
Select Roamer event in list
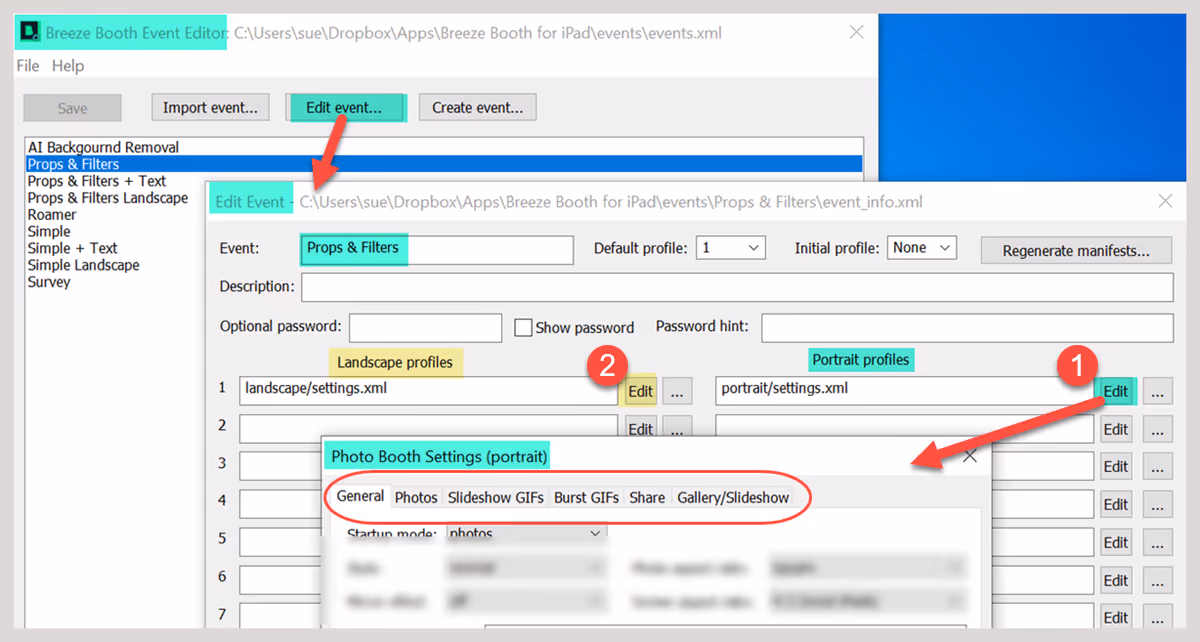[x=52, y=215]
